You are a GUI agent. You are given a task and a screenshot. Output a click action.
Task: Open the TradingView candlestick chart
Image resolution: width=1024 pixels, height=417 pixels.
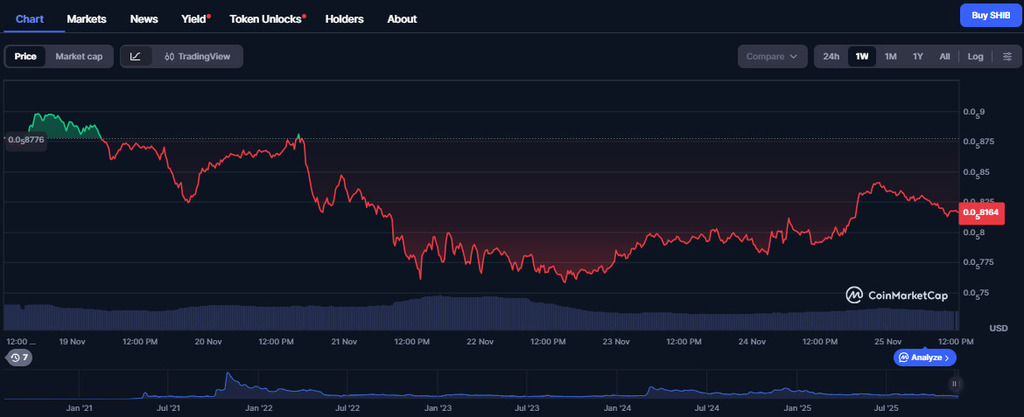click(x=197, y=56)
